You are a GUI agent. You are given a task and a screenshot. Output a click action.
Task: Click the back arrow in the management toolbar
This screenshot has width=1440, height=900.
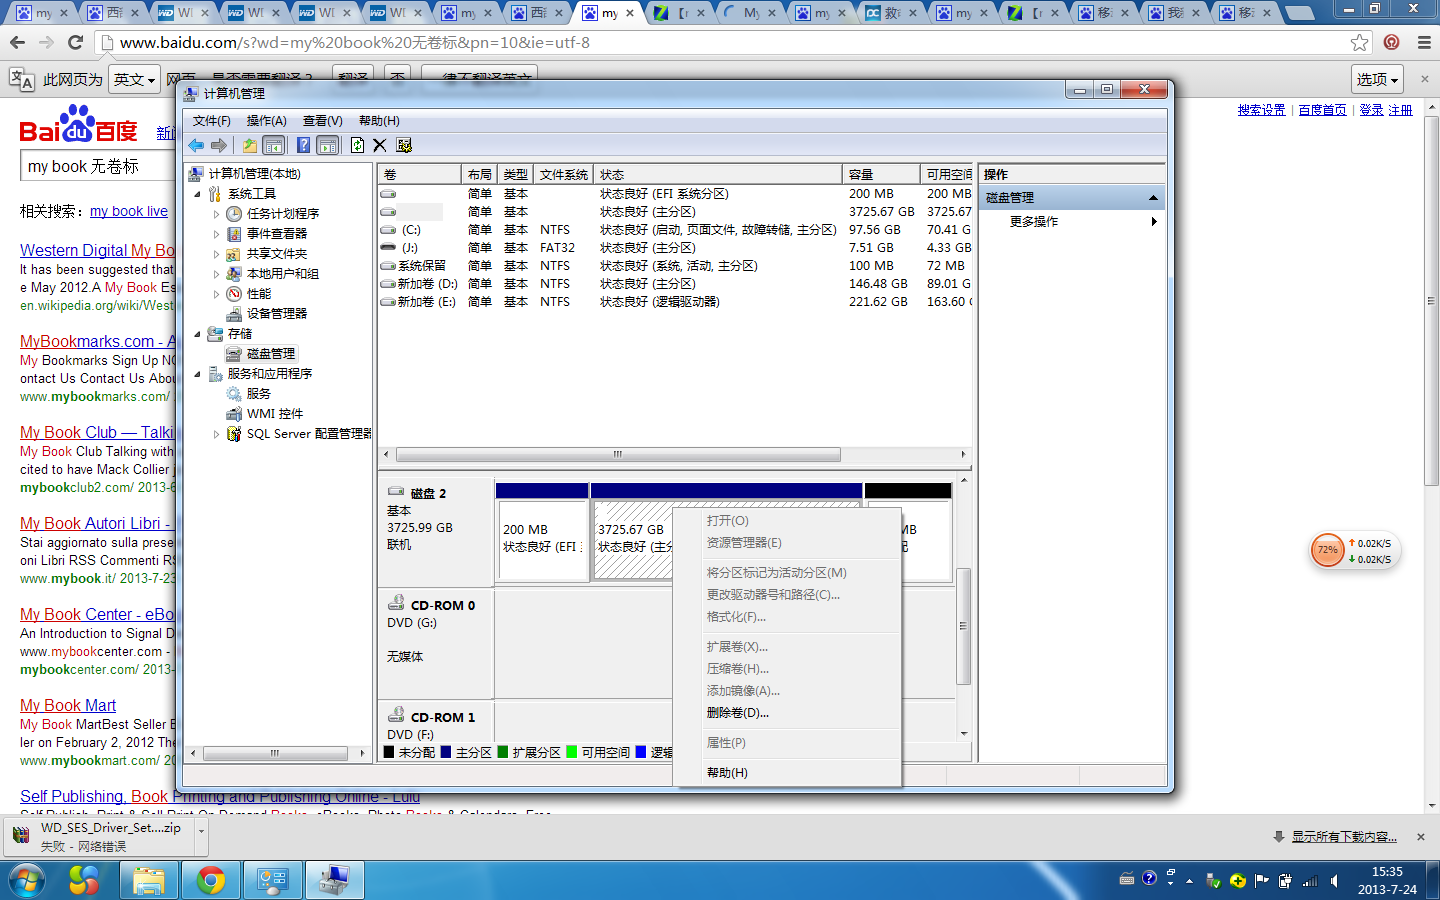pyautogui.click(x=196, y=145)
